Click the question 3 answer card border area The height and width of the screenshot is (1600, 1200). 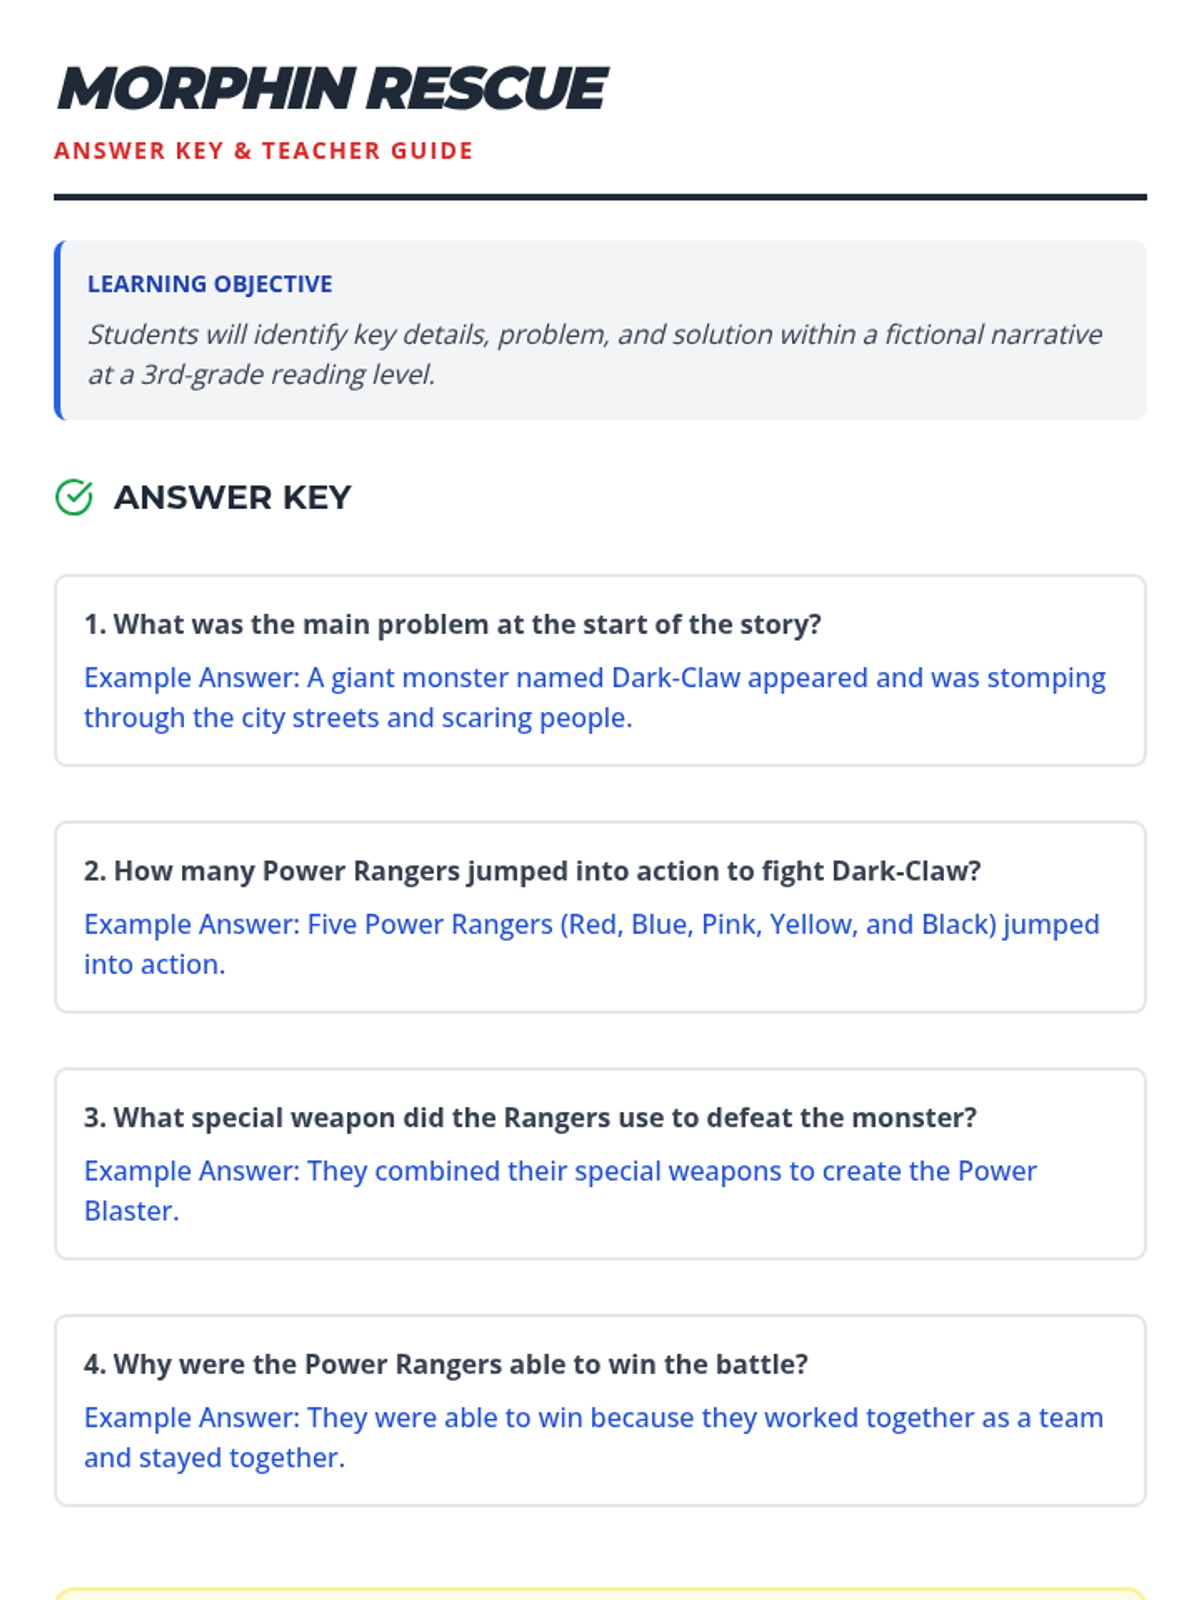[x=600, y=1164]
